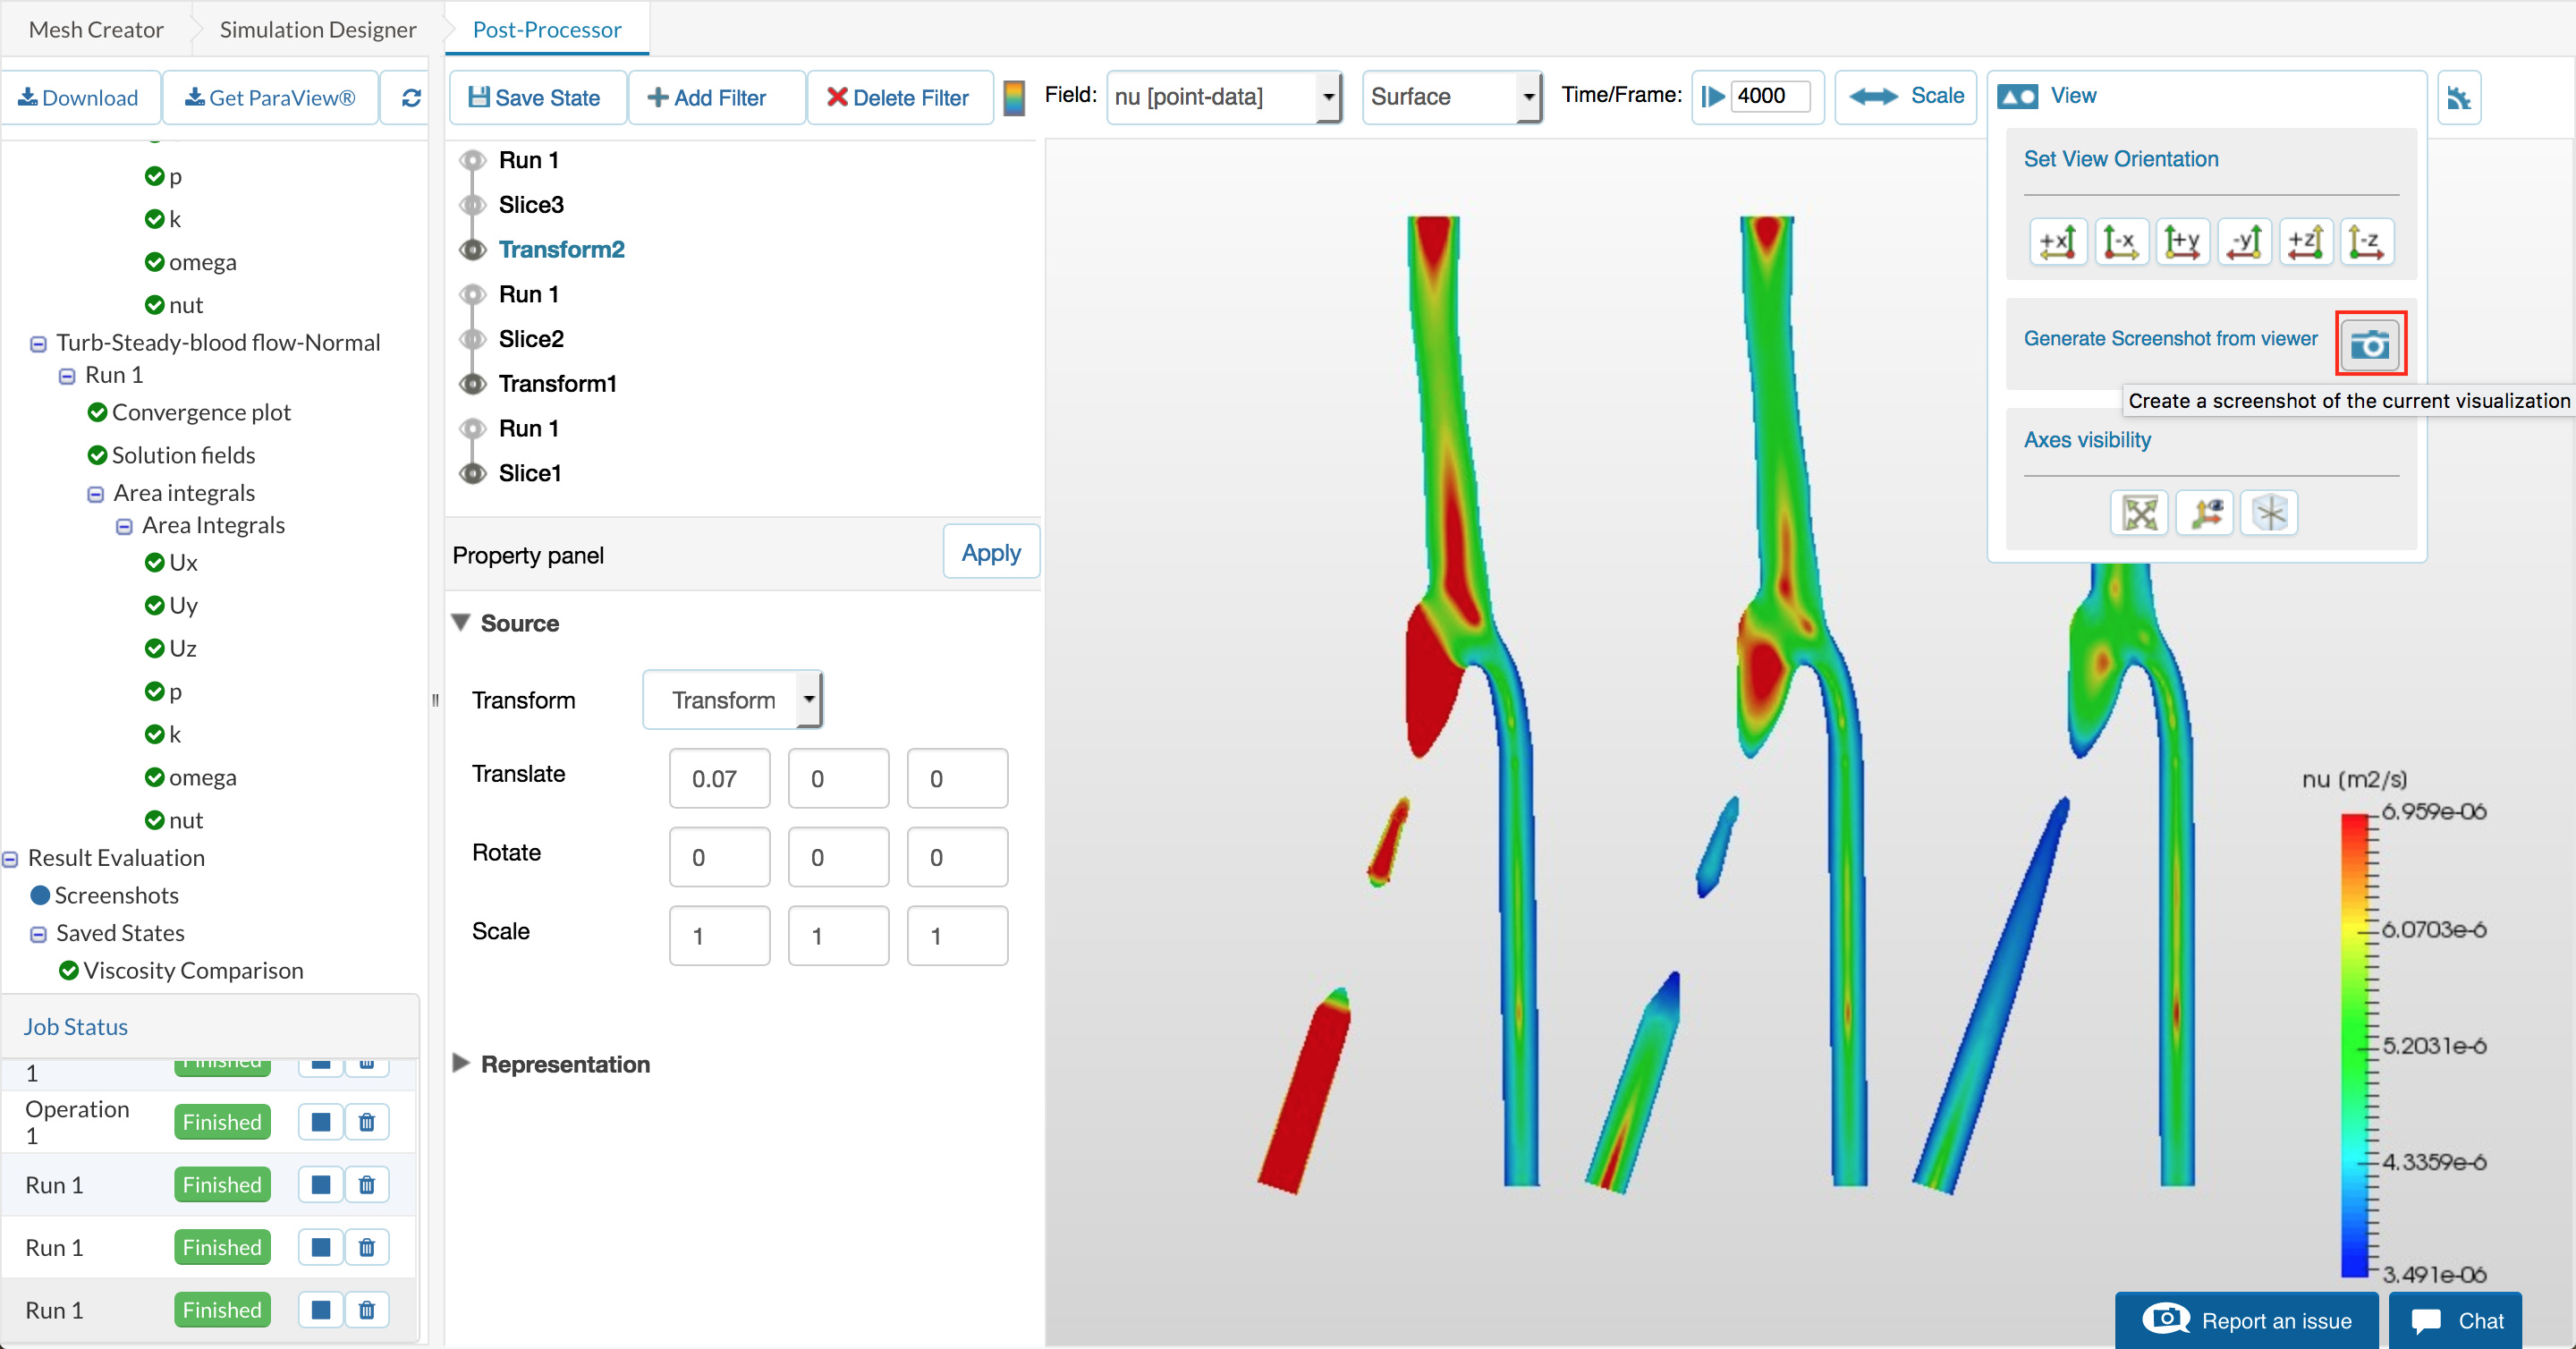2576x1349 pixels.
Task: Open the color legend editor icon
Action: coord(1014,98)
